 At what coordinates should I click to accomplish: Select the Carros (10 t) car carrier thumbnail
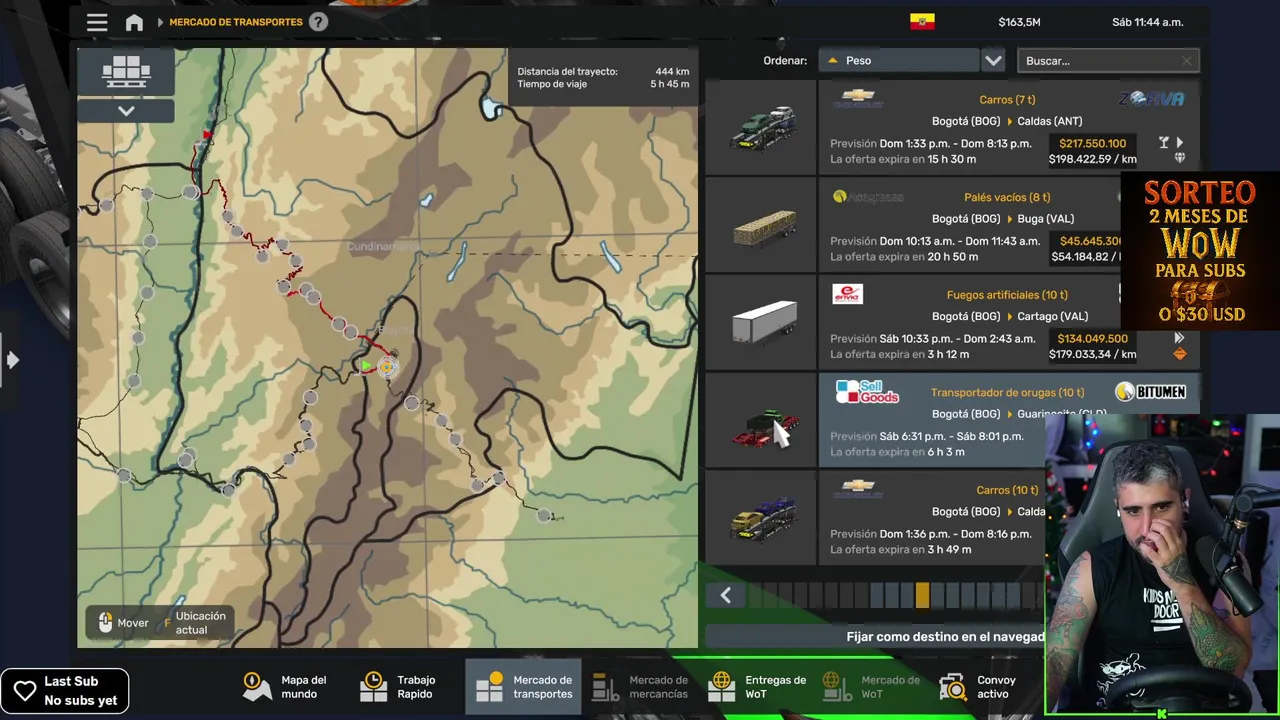pos(762,519)
